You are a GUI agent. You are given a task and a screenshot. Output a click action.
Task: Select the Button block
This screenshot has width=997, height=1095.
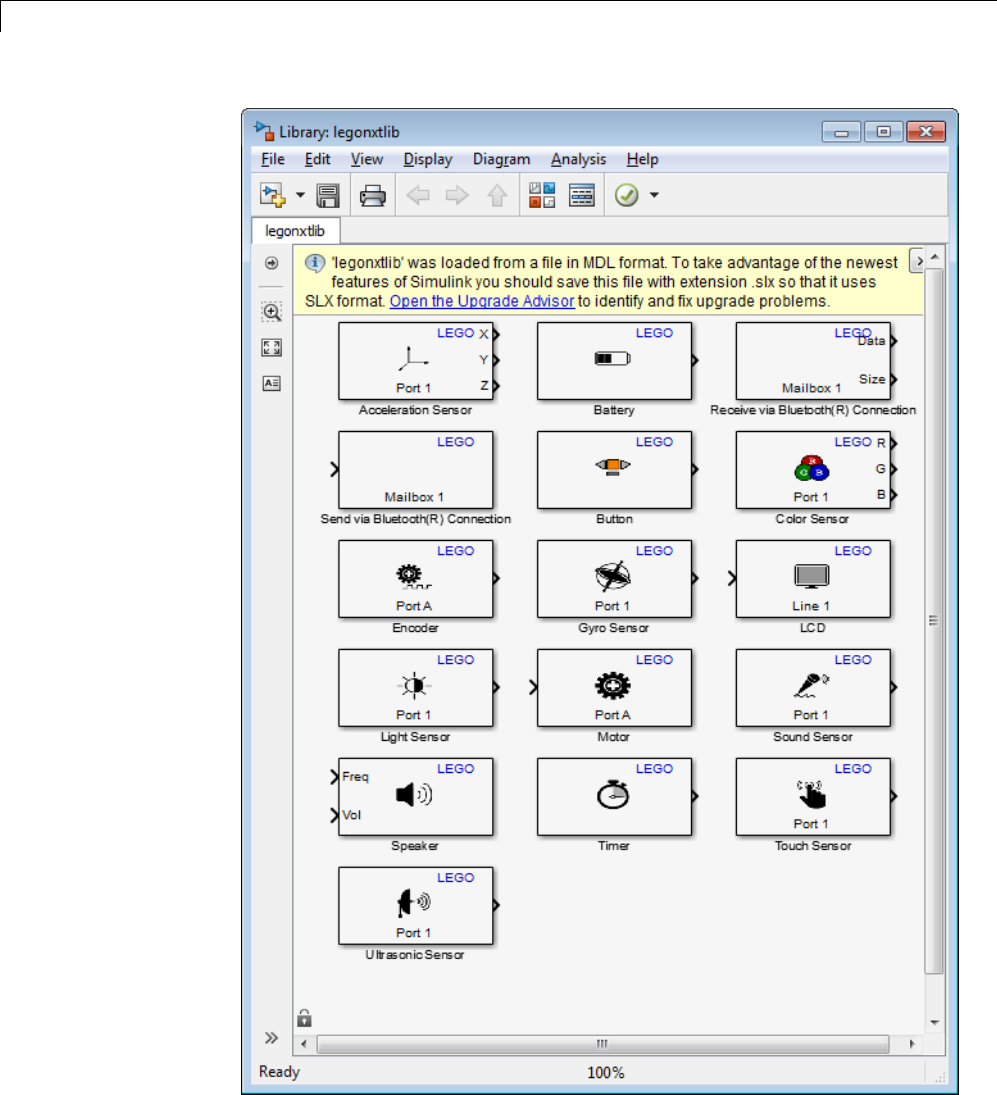[x=614, y=469]
